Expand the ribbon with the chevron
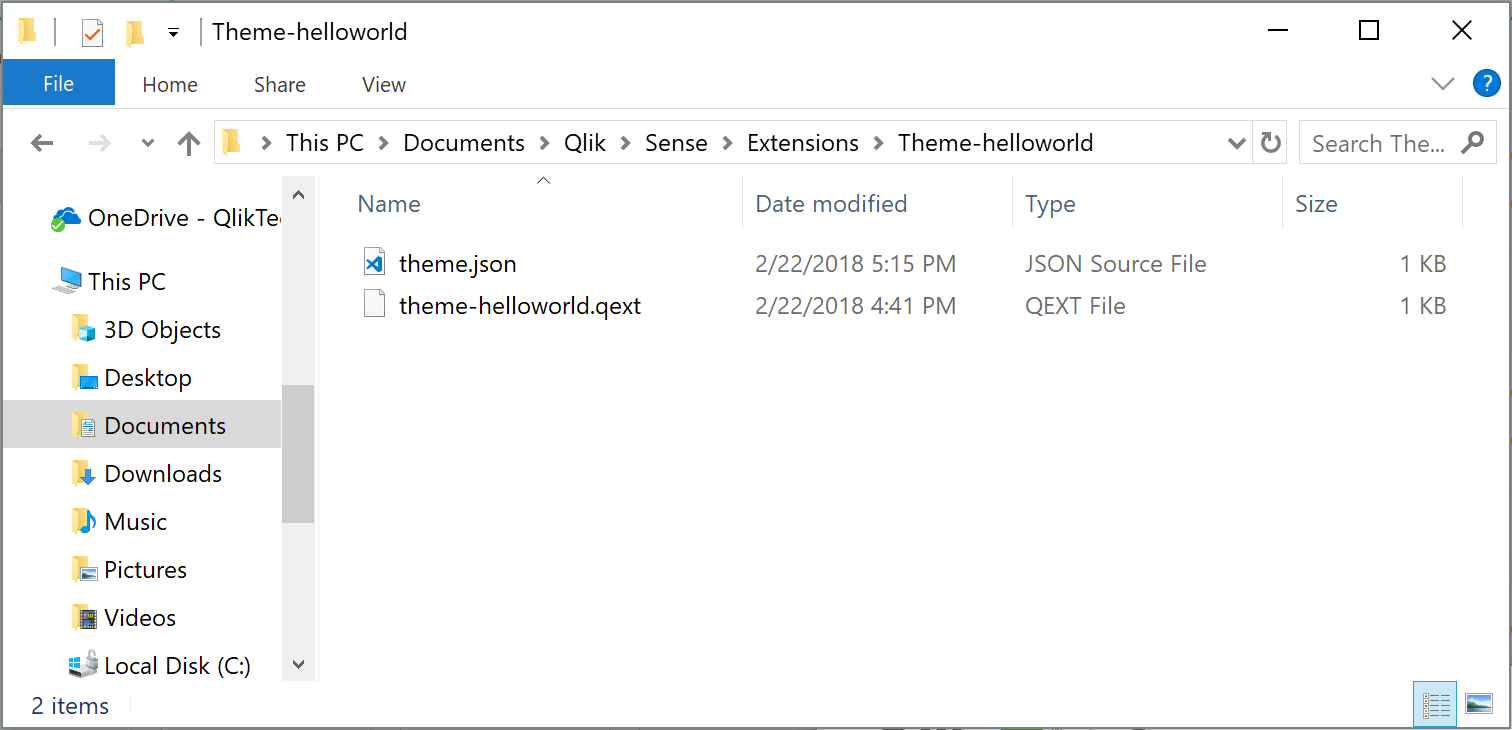1512x730 pixels. pos(1442,84)
